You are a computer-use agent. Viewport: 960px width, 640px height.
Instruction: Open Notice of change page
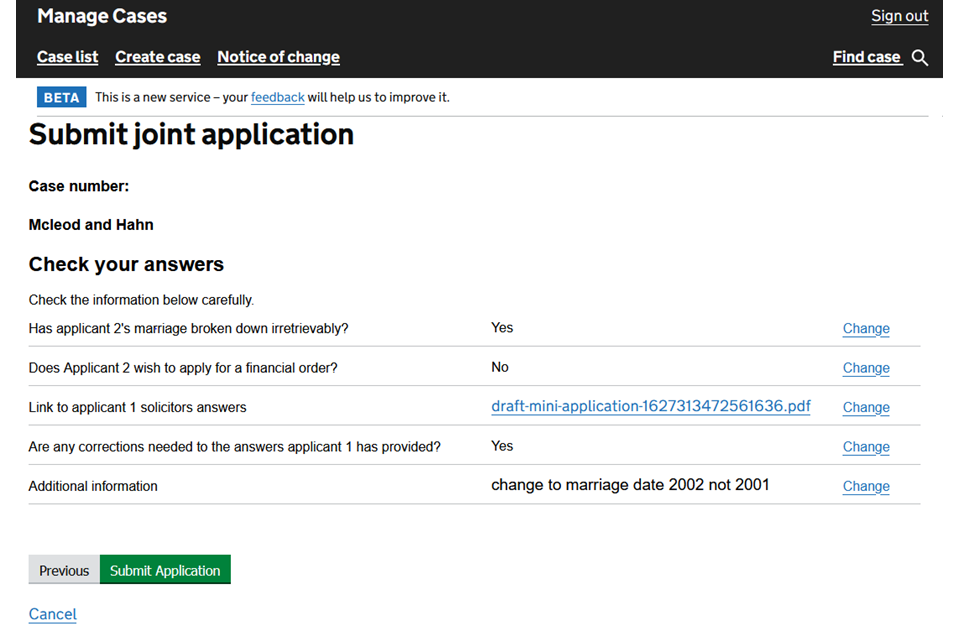(278, 57)
